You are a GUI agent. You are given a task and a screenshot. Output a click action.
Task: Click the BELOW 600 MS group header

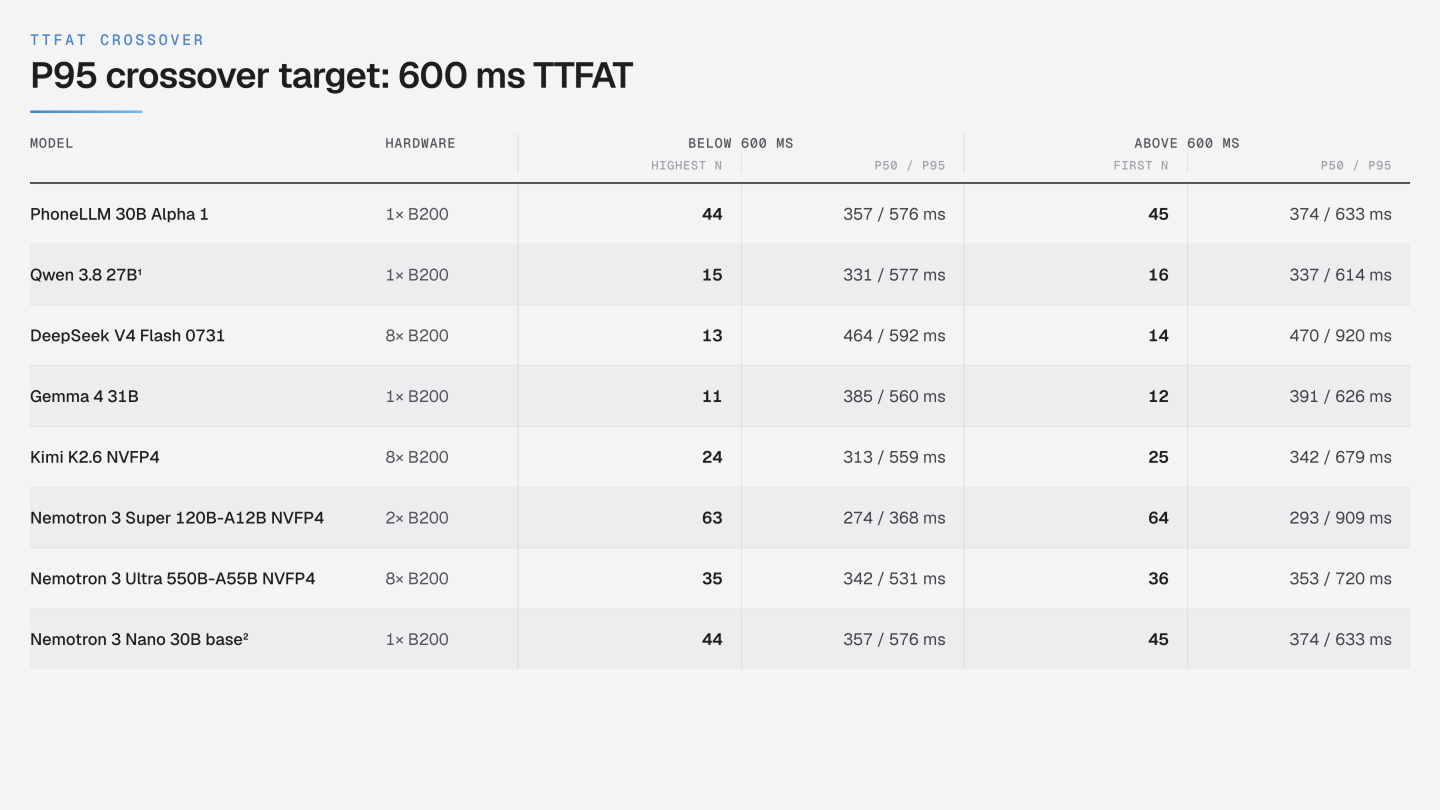point(741,143)
